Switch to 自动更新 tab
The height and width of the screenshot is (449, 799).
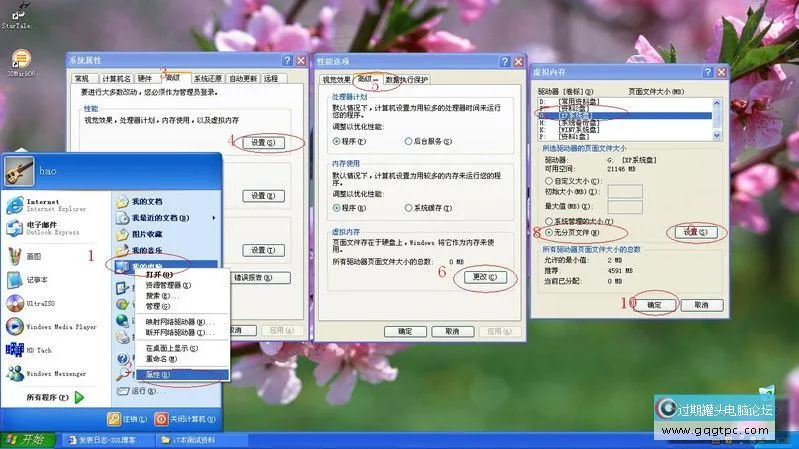pos(243,78)
